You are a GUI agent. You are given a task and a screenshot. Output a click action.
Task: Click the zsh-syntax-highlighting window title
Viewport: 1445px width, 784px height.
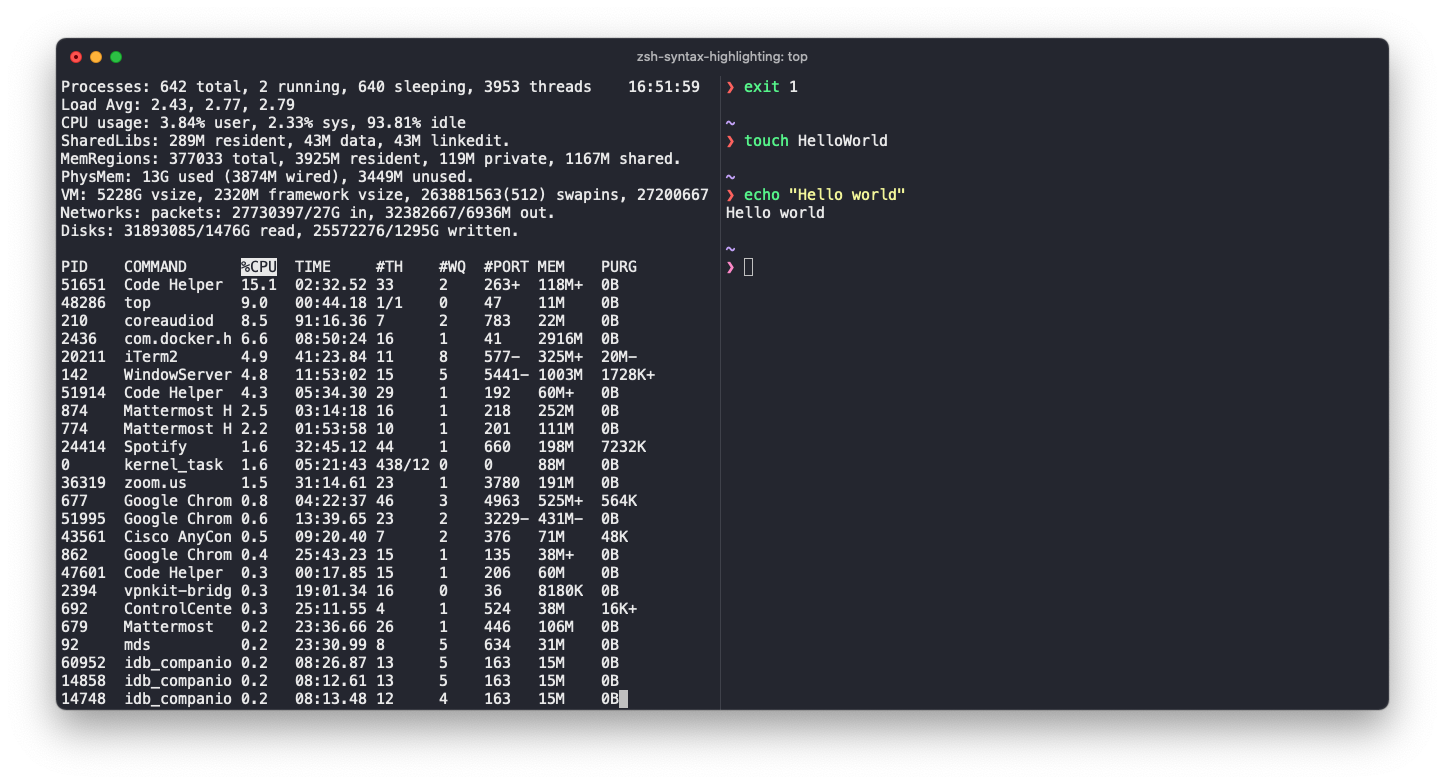point(722,56)
